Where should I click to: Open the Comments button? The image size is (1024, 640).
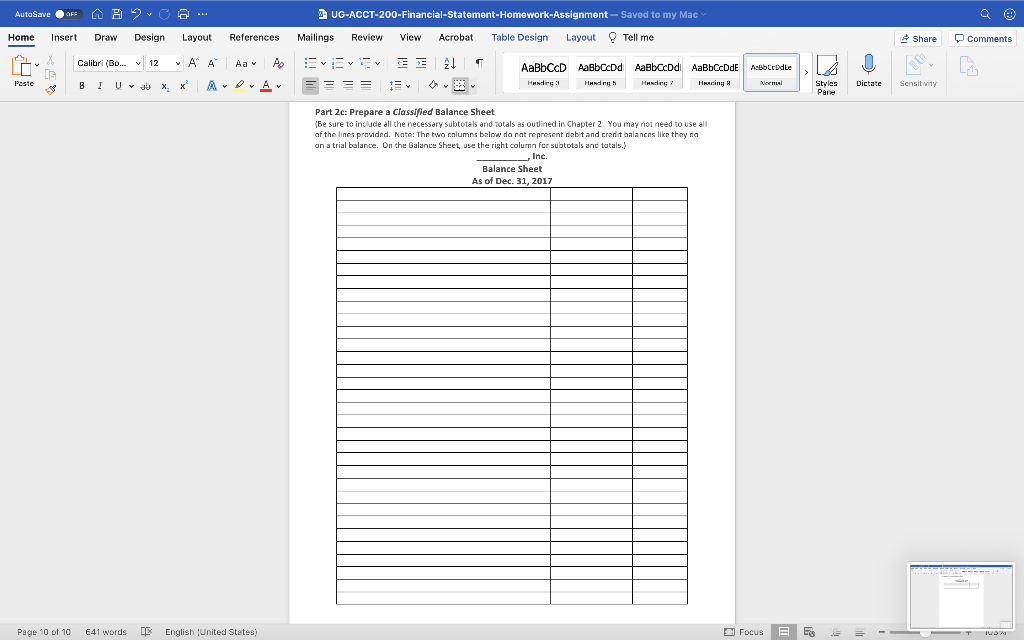[983, 39]
